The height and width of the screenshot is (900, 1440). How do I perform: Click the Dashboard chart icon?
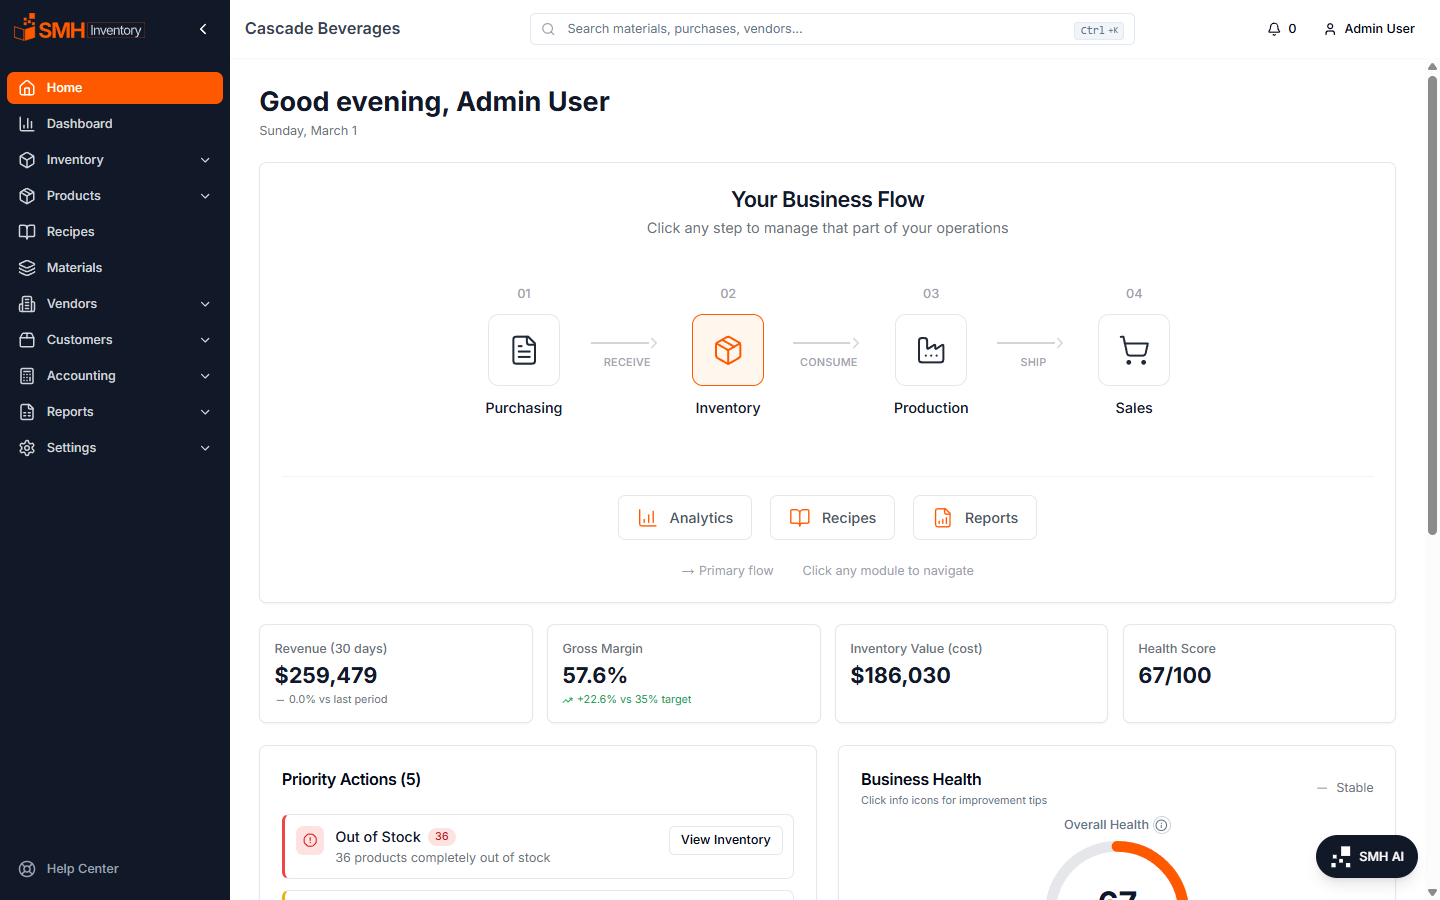click(x=27, y=124)
